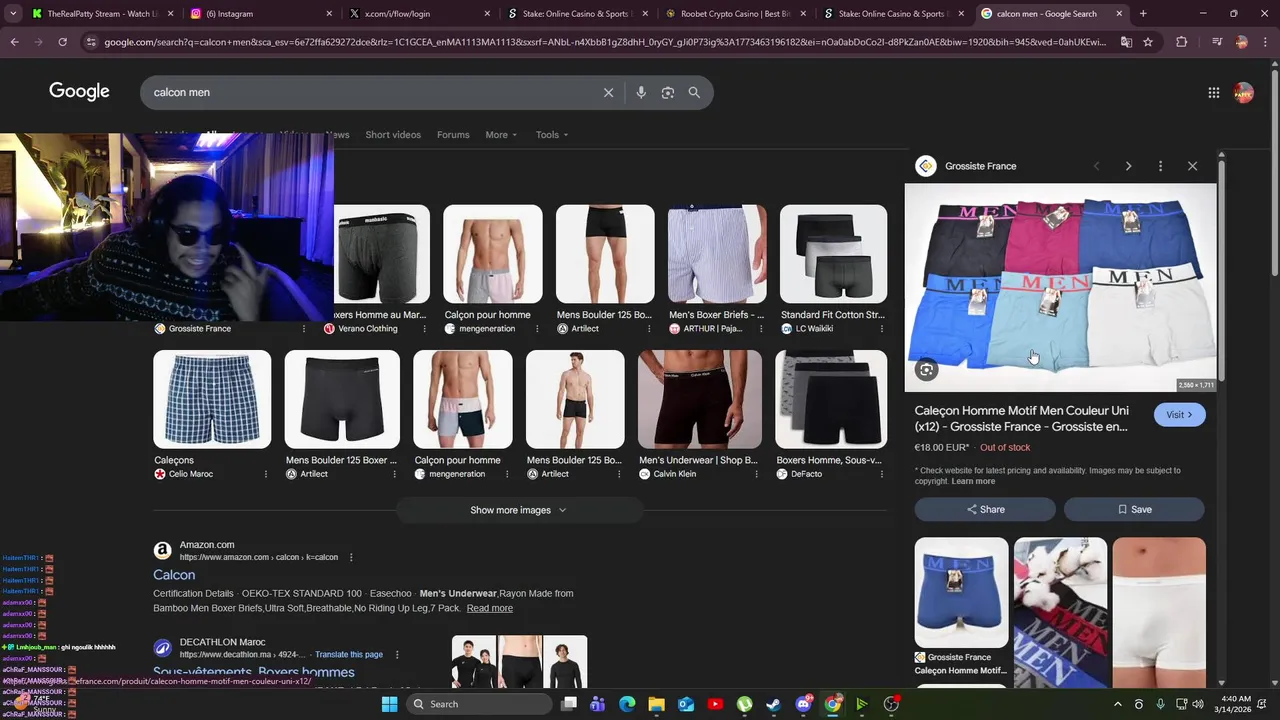Open the Learn more copyright link
The image size is (1280, 720).
[973, 481]
